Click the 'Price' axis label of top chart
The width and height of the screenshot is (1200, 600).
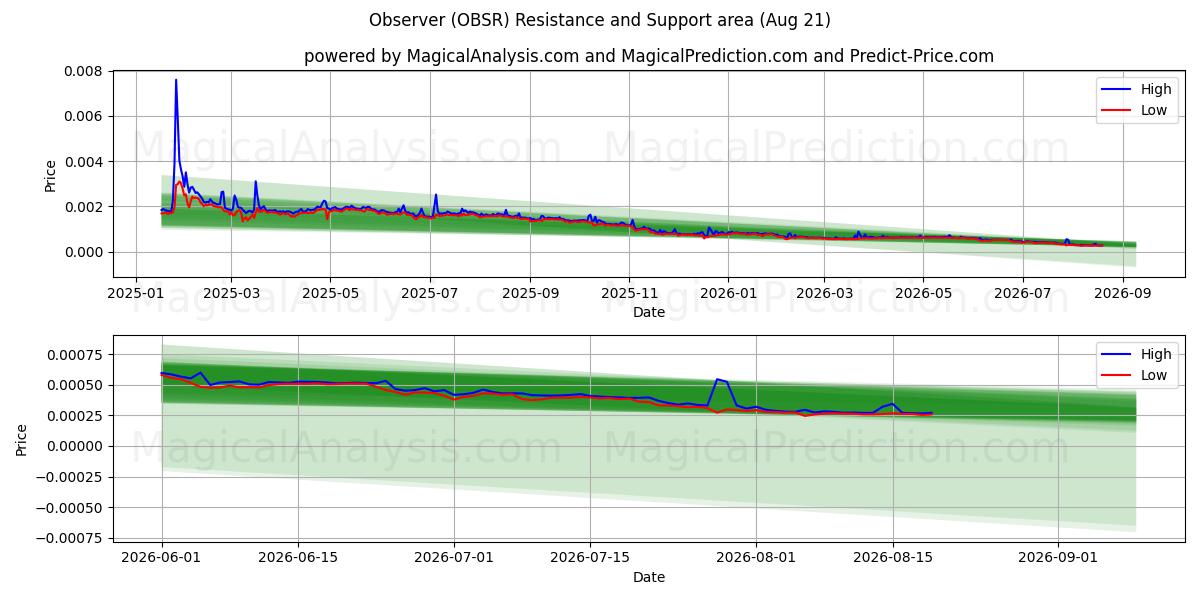coord(51,175)
